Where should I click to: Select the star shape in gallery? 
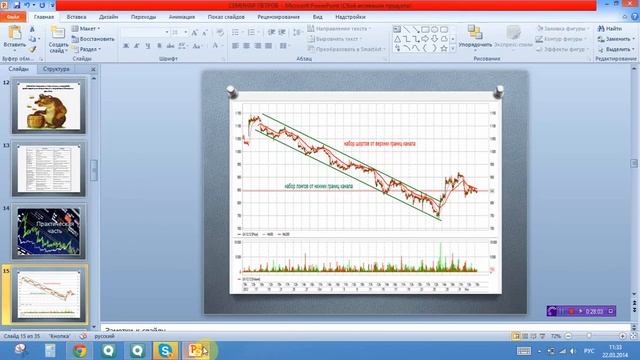point(444,49)
